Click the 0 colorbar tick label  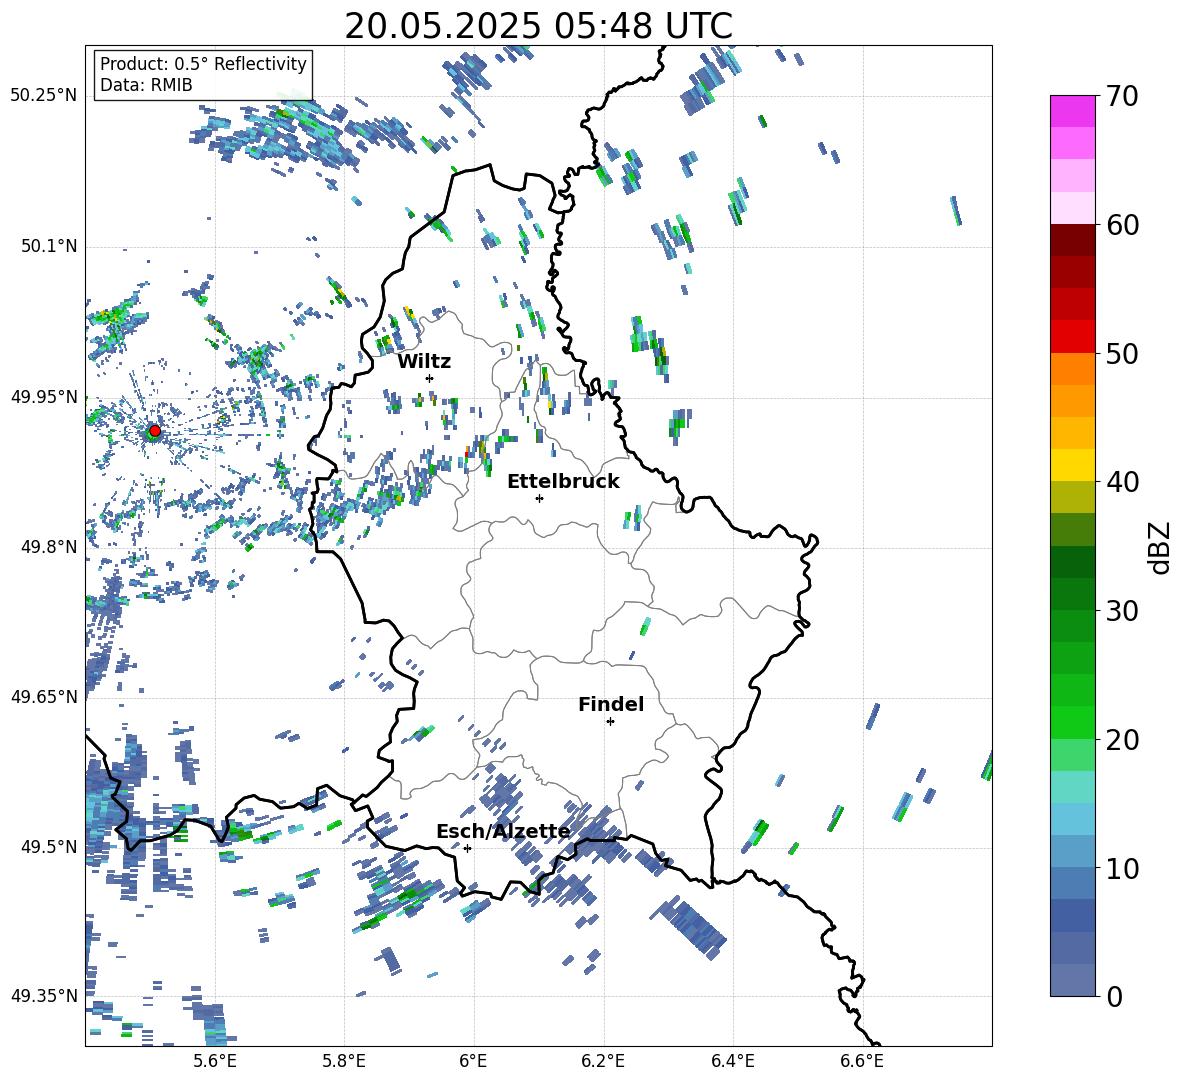click(1114, 996)
